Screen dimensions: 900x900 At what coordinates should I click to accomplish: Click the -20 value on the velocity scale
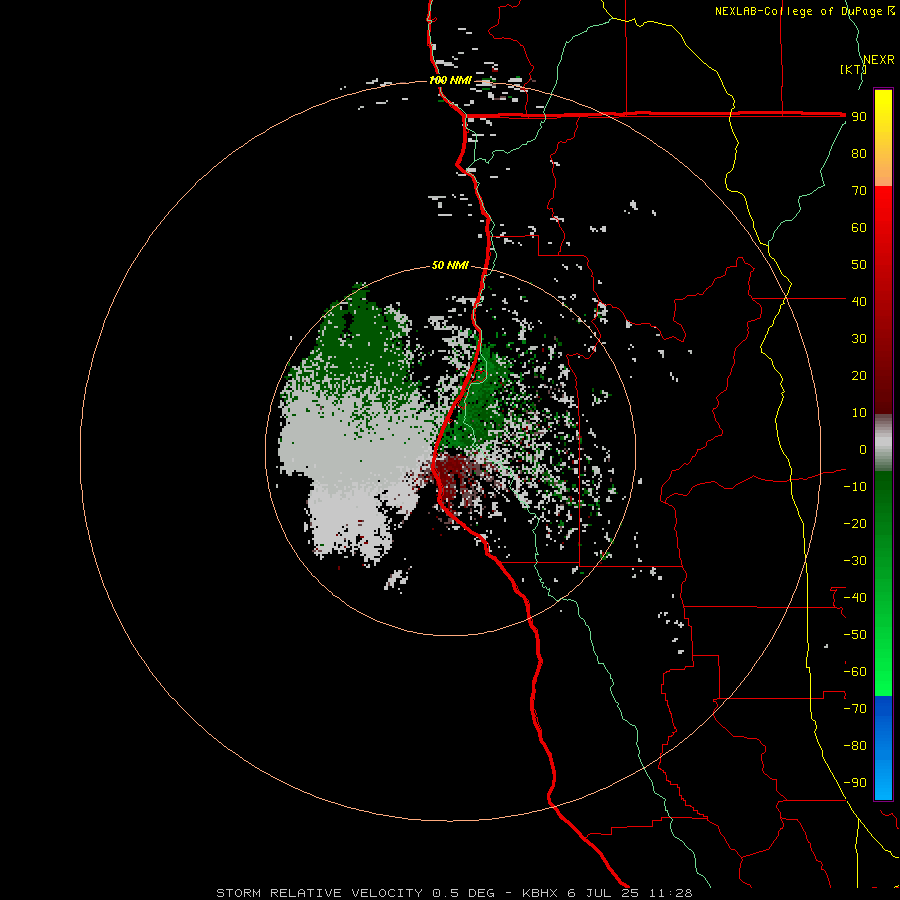pyautogui.click(x=855, y=523)
